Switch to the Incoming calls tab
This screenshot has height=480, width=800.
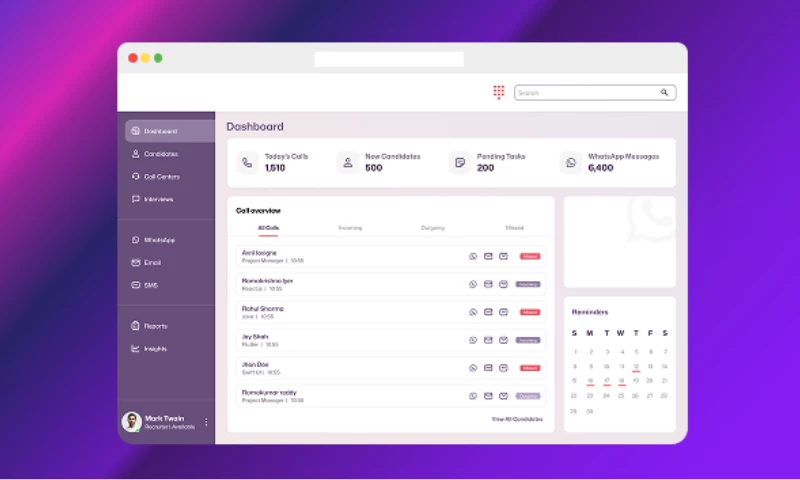coord(350,228)
